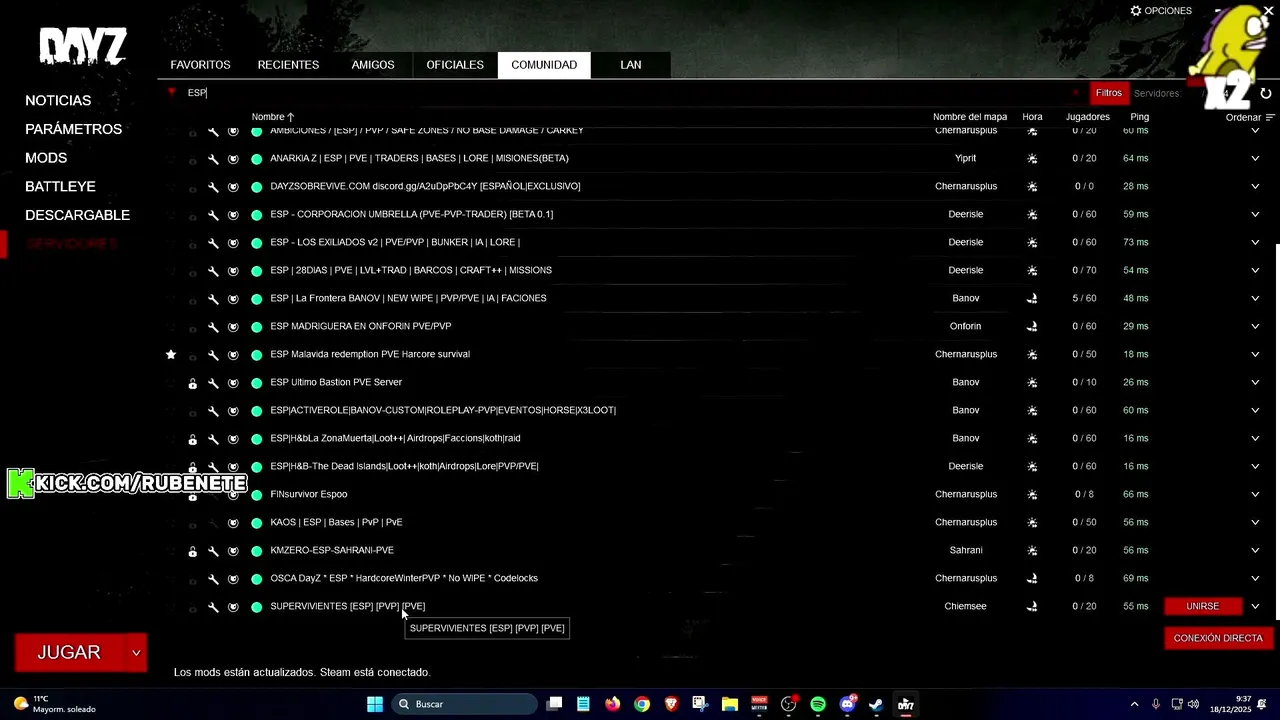Toggle favorite star for ESP Ultimo Bastion
This screenshot has height=720, width=1280.
coord(171,382)
